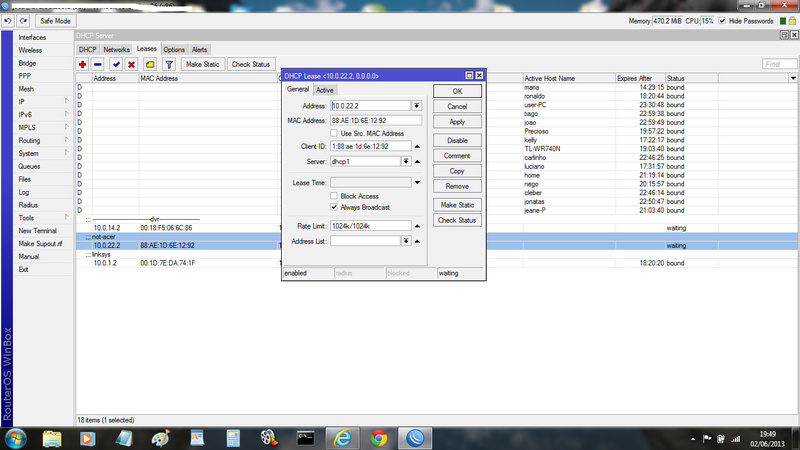Switch to WinBox taskbar icon
Viewport: 800px width, 450px height.
point(415,438)
